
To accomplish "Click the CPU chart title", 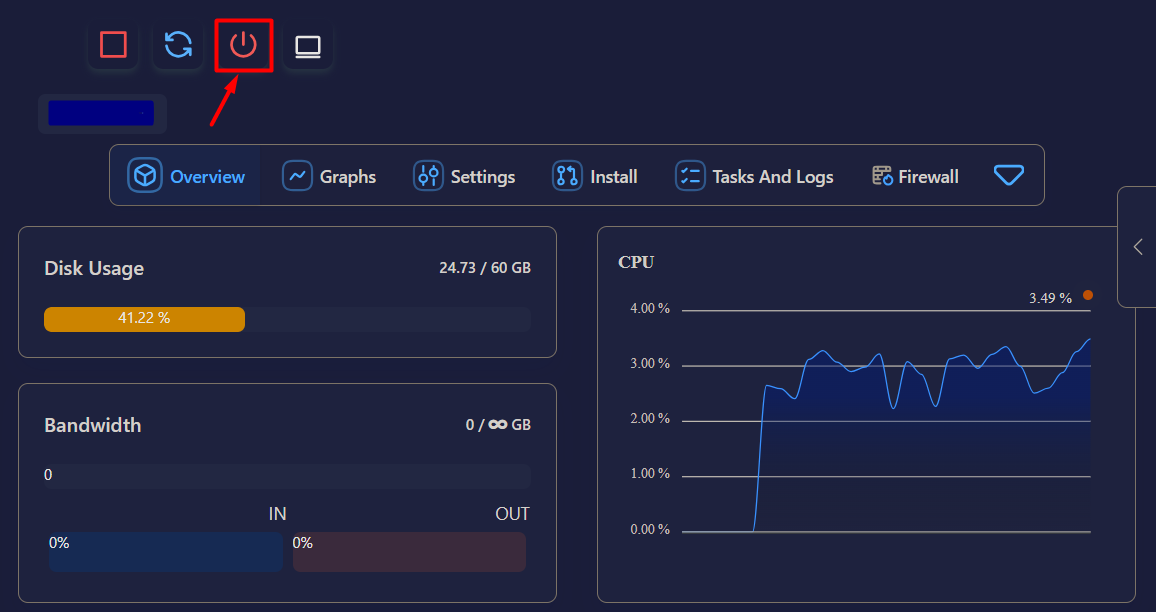I will [636, 262].
